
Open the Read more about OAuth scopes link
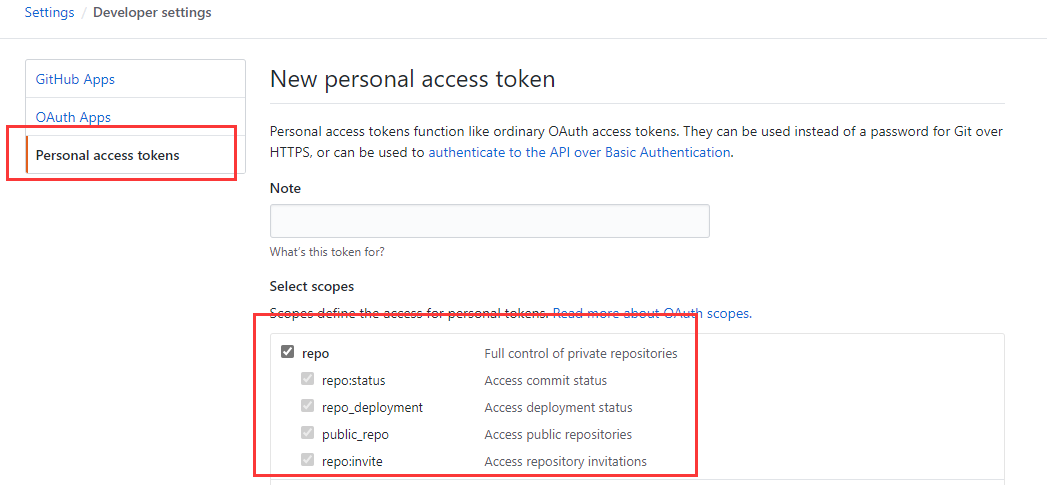coord(652,313)
